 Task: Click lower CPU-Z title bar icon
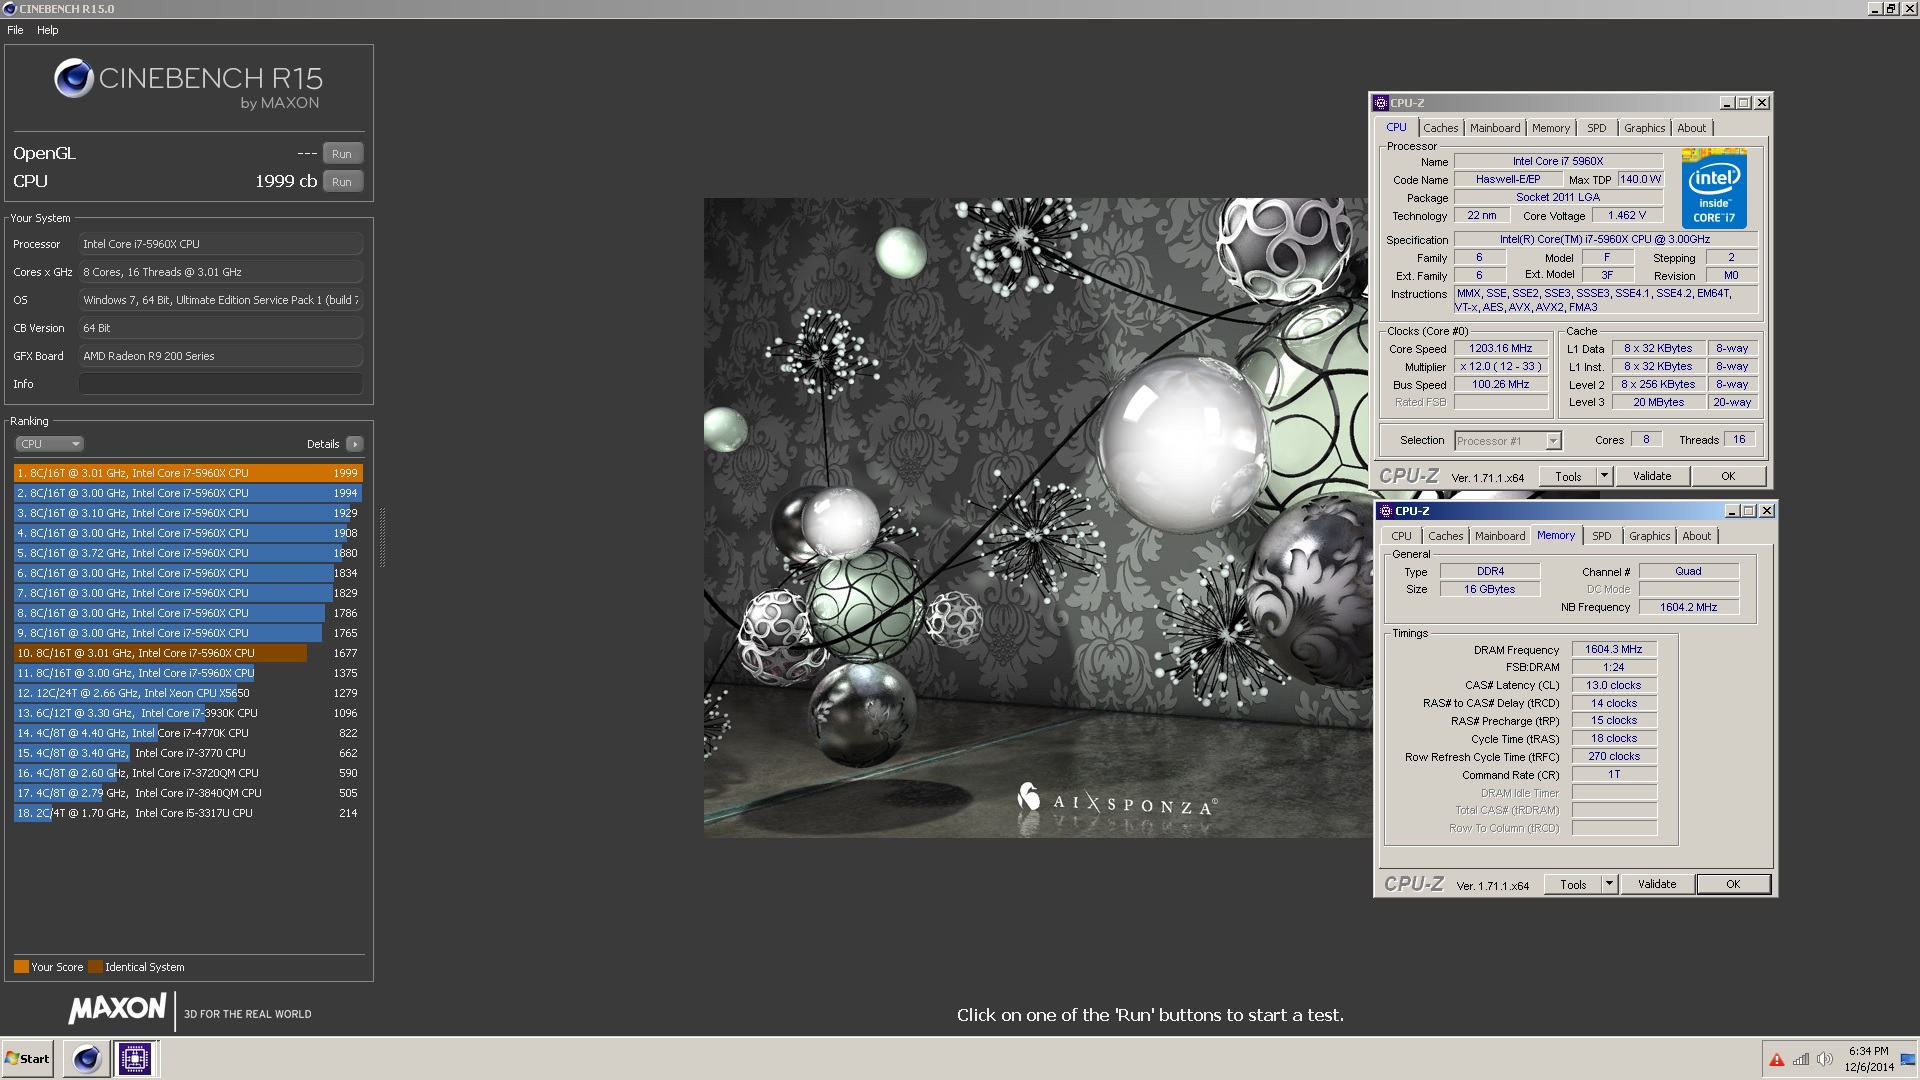(1386, 511)
